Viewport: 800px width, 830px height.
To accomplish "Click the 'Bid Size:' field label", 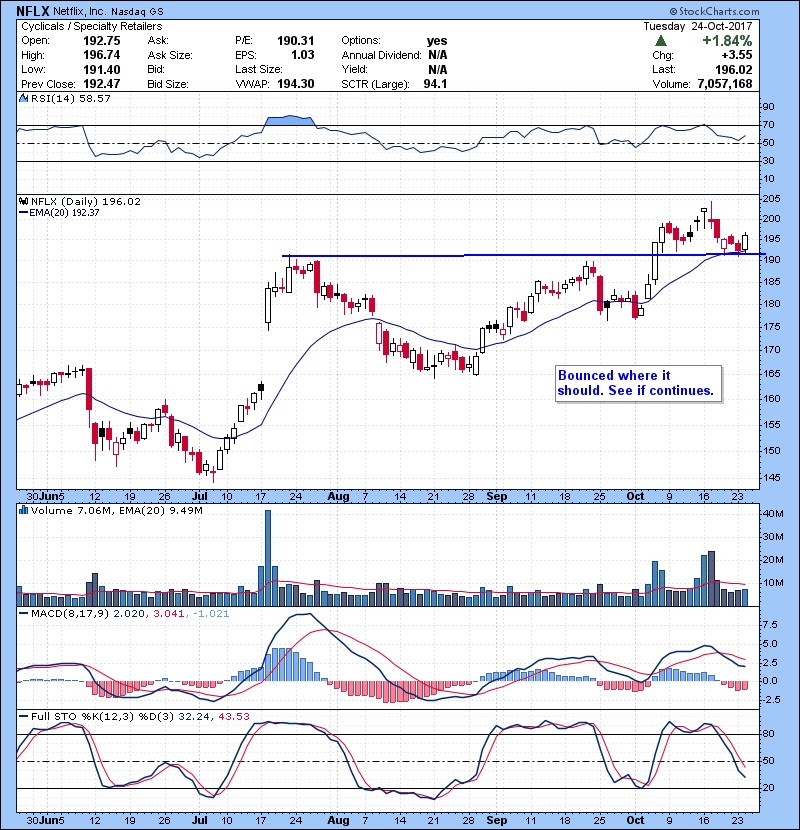I will pyautogui.click(x=168, y=84).
